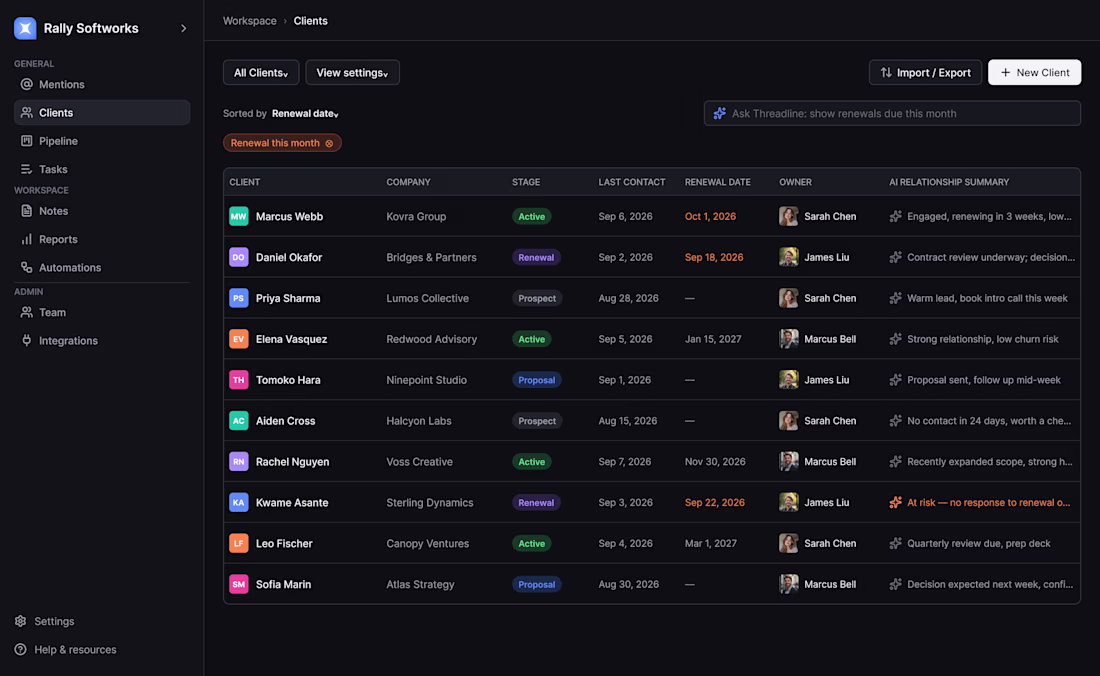Expand the Rally Softworks workspace chevron

(184, 29)
